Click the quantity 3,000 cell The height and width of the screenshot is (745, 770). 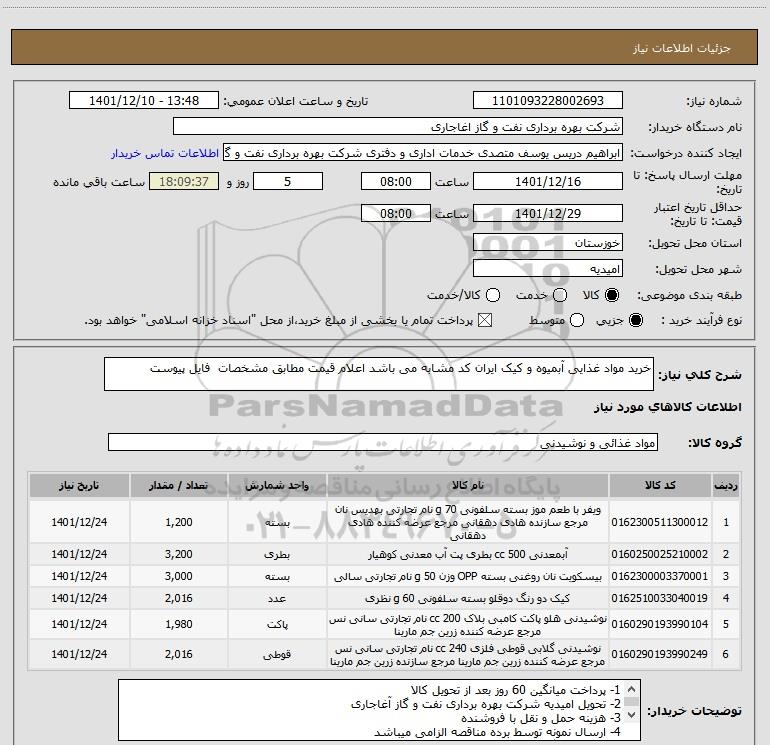(x=179, y=577)
